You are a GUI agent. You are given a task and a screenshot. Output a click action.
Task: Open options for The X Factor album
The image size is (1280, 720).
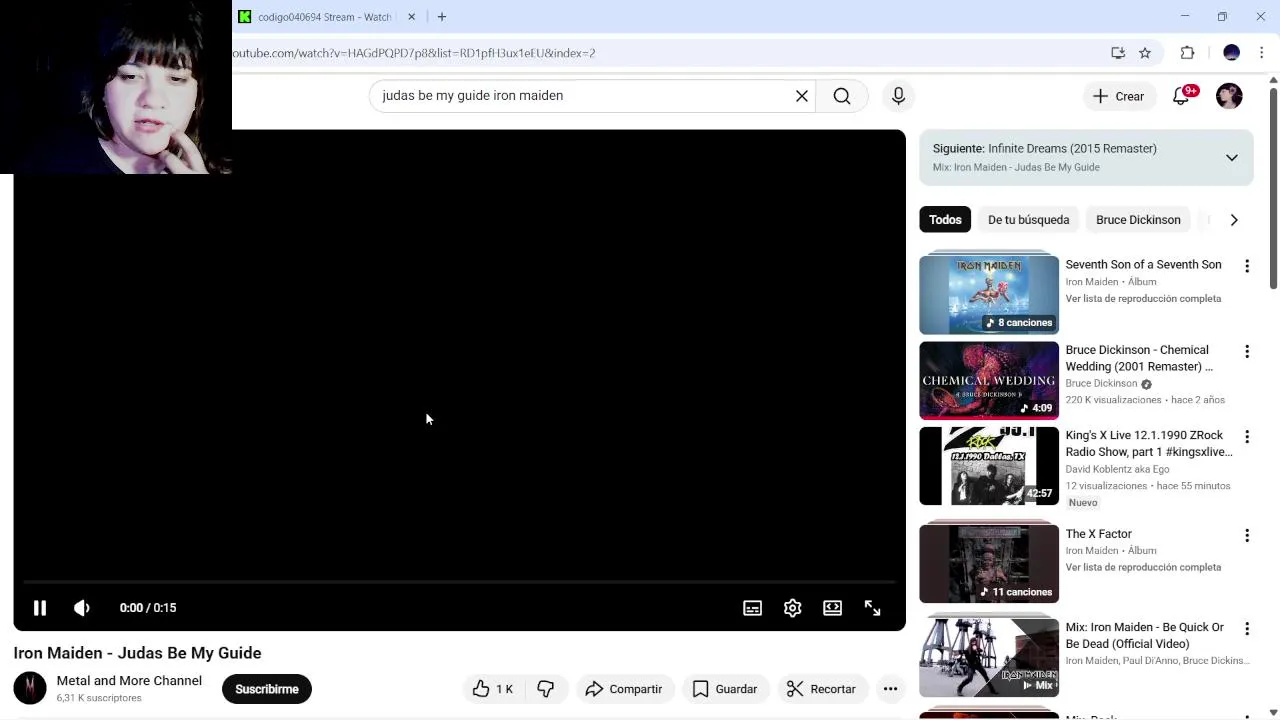[x=1247, y=535]
